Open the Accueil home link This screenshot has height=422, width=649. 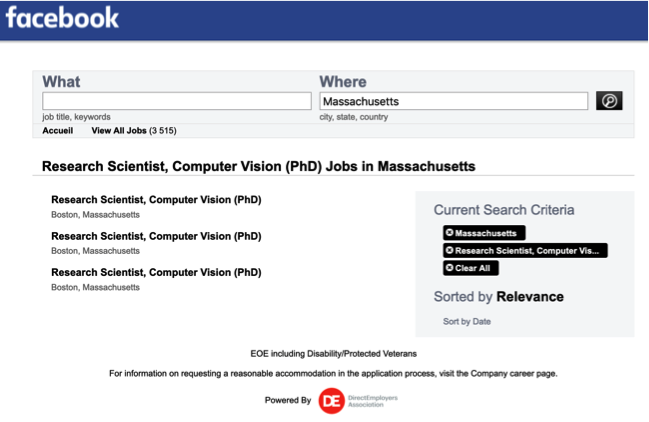[x=58, y=131]
